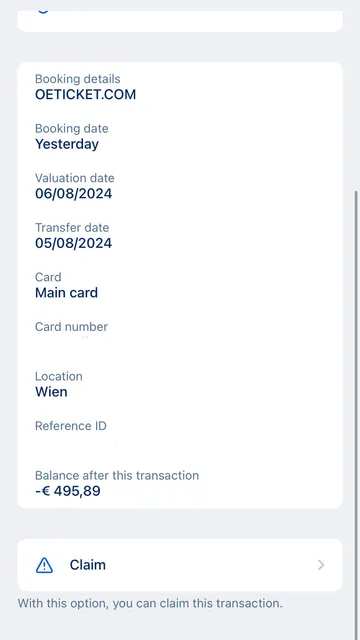This screenshot has width=360, height=640.
Task: Tap the OETICKET.COM booking details text
Action: [x=85, y=95]
